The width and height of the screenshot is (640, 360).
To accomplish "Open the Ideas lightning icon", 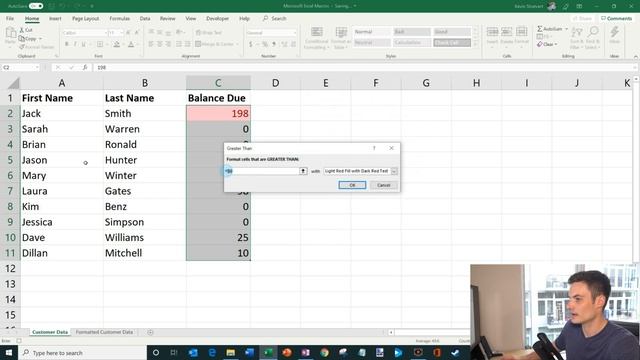I will pyautogui.click(x=614, y=32).
